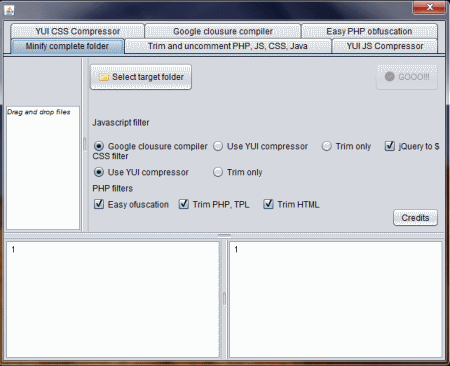
Task: Click the folder icon on Select target folder
Action: point(104,77)
